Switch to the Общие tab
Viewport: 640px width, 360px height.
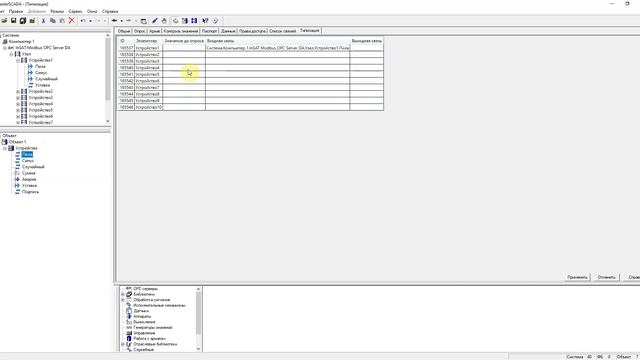pyautogui.click(x=124, y=31)
